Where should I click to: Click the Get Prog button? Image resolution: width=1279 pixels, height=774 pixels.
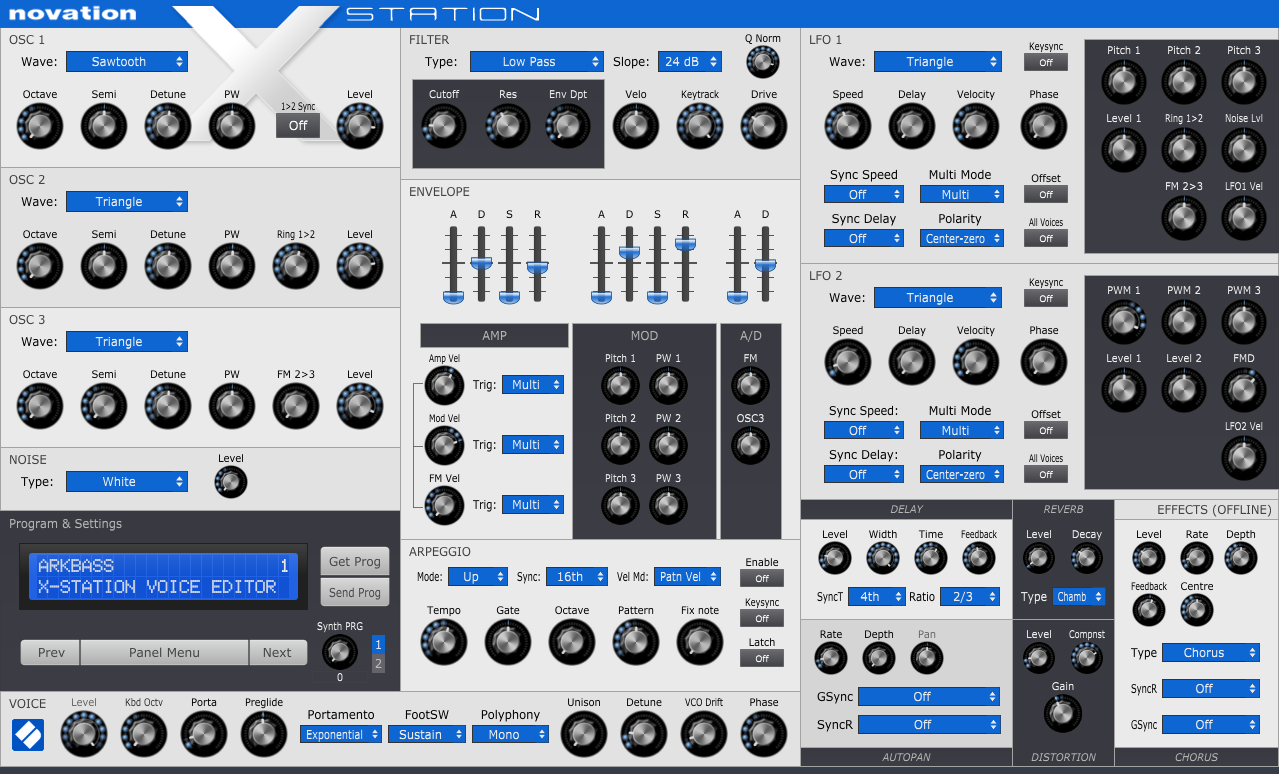click(354, 561)
